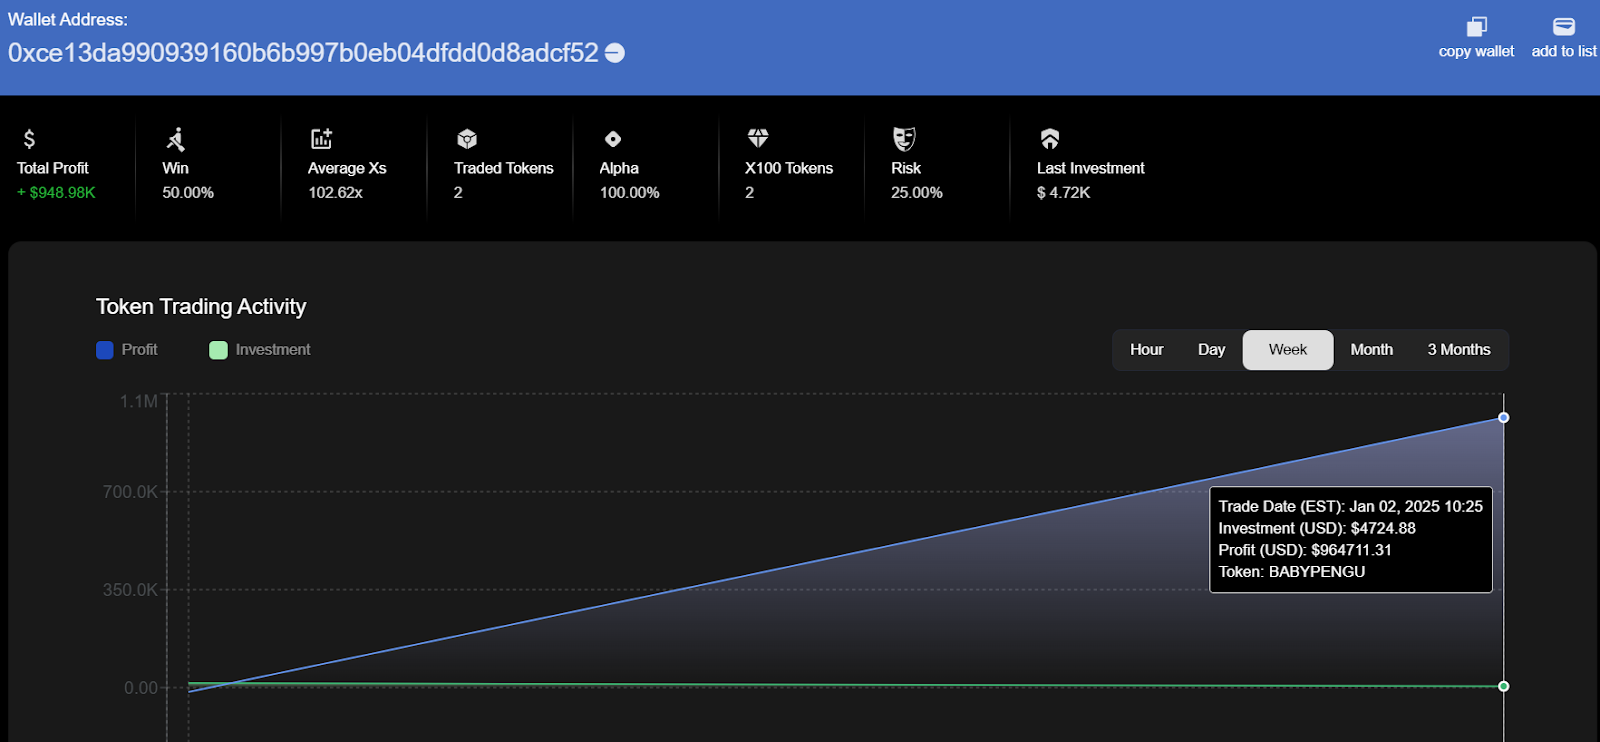Click the Investment legend label

pyautogui.click(x=273, y=350)
